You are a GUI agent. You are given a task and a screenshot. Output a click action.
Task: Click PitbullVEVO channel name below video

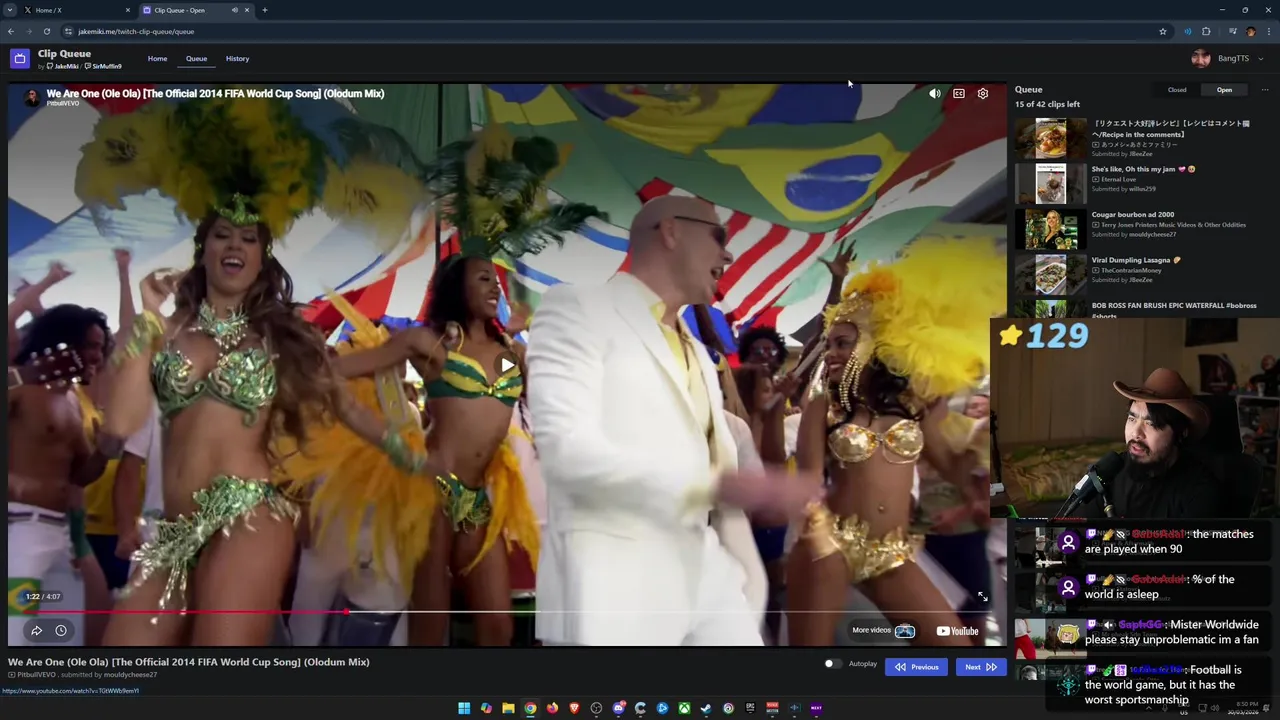37,675
